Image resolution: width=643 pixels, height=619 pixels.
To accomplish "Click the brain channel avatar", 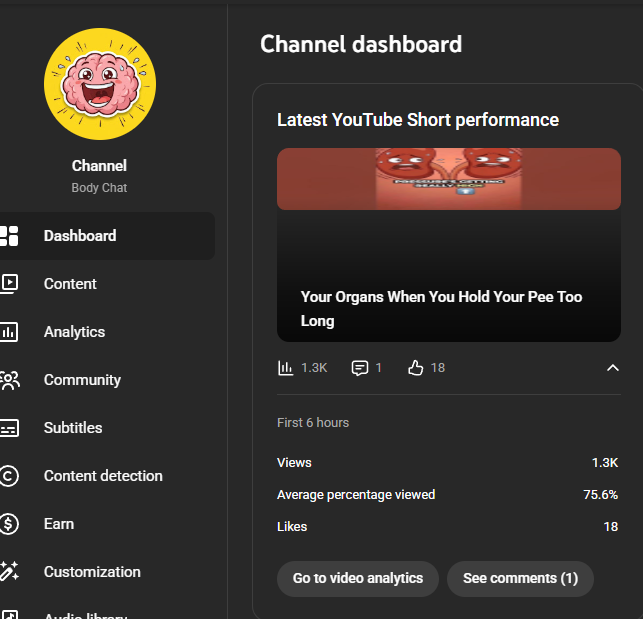I will (x=100, y=84).
